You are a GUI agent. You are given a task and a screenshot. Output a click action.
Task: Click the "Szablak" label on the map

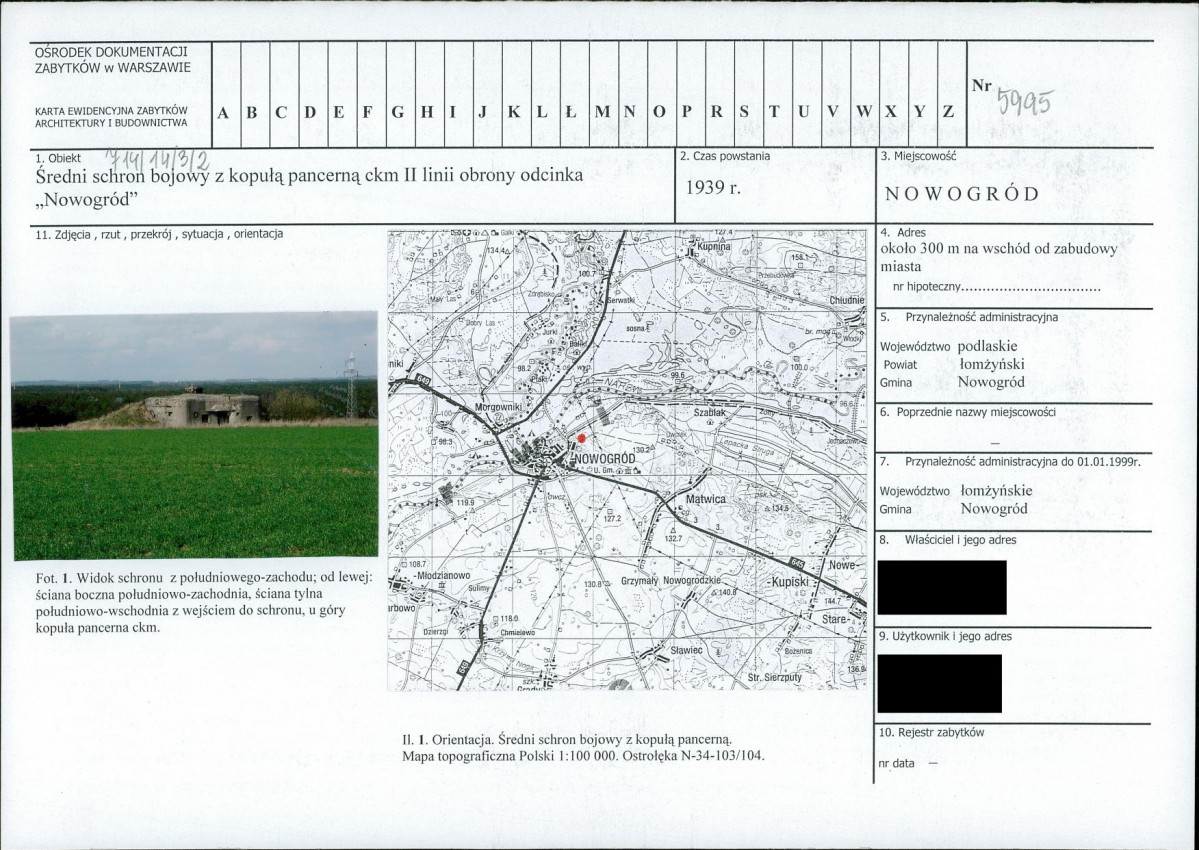point(710,412)
